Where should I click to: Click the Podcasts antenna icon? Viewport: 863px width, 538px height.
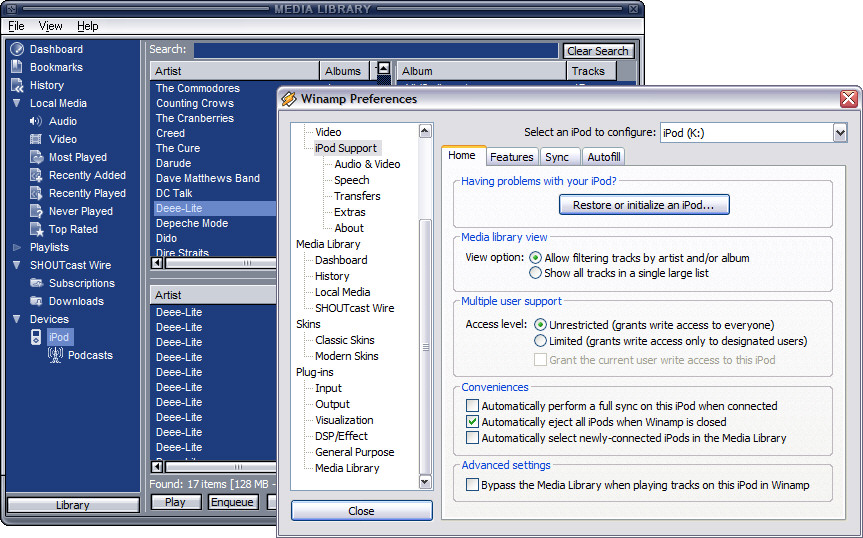[55, 355]
